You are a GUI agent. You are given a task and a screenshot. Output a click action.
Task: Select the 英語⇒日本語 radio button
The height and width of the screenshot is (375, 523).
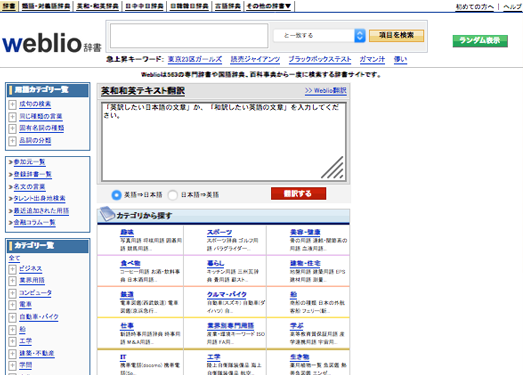point(116,195)
